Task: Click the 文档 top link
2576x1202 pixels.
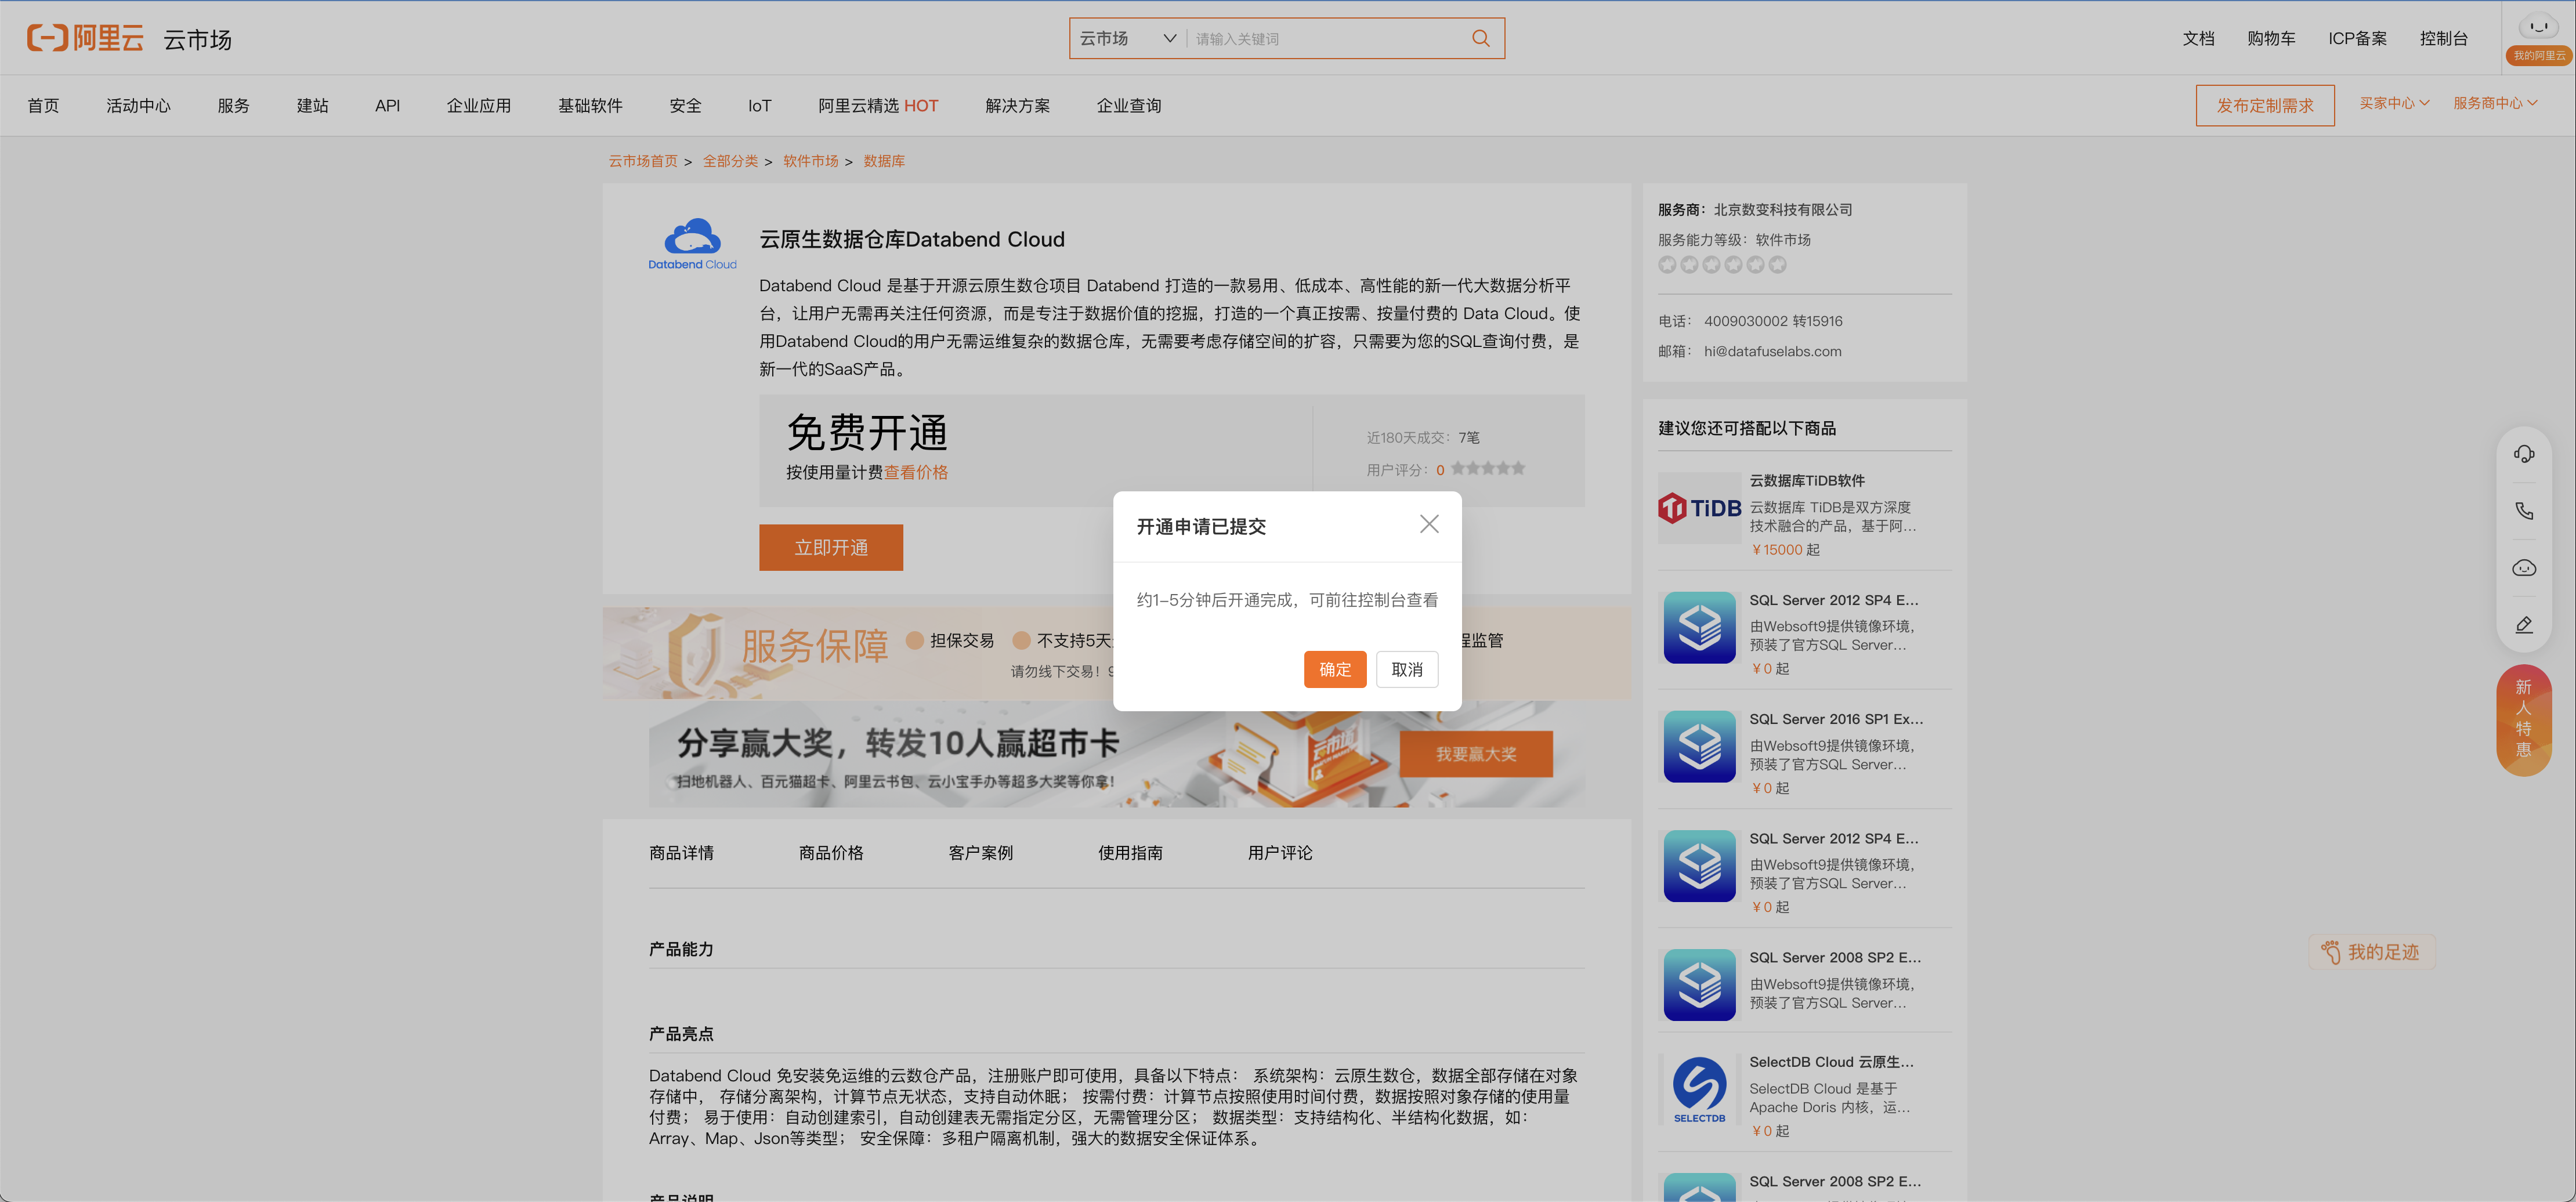Action: [x=2198, y=38]
